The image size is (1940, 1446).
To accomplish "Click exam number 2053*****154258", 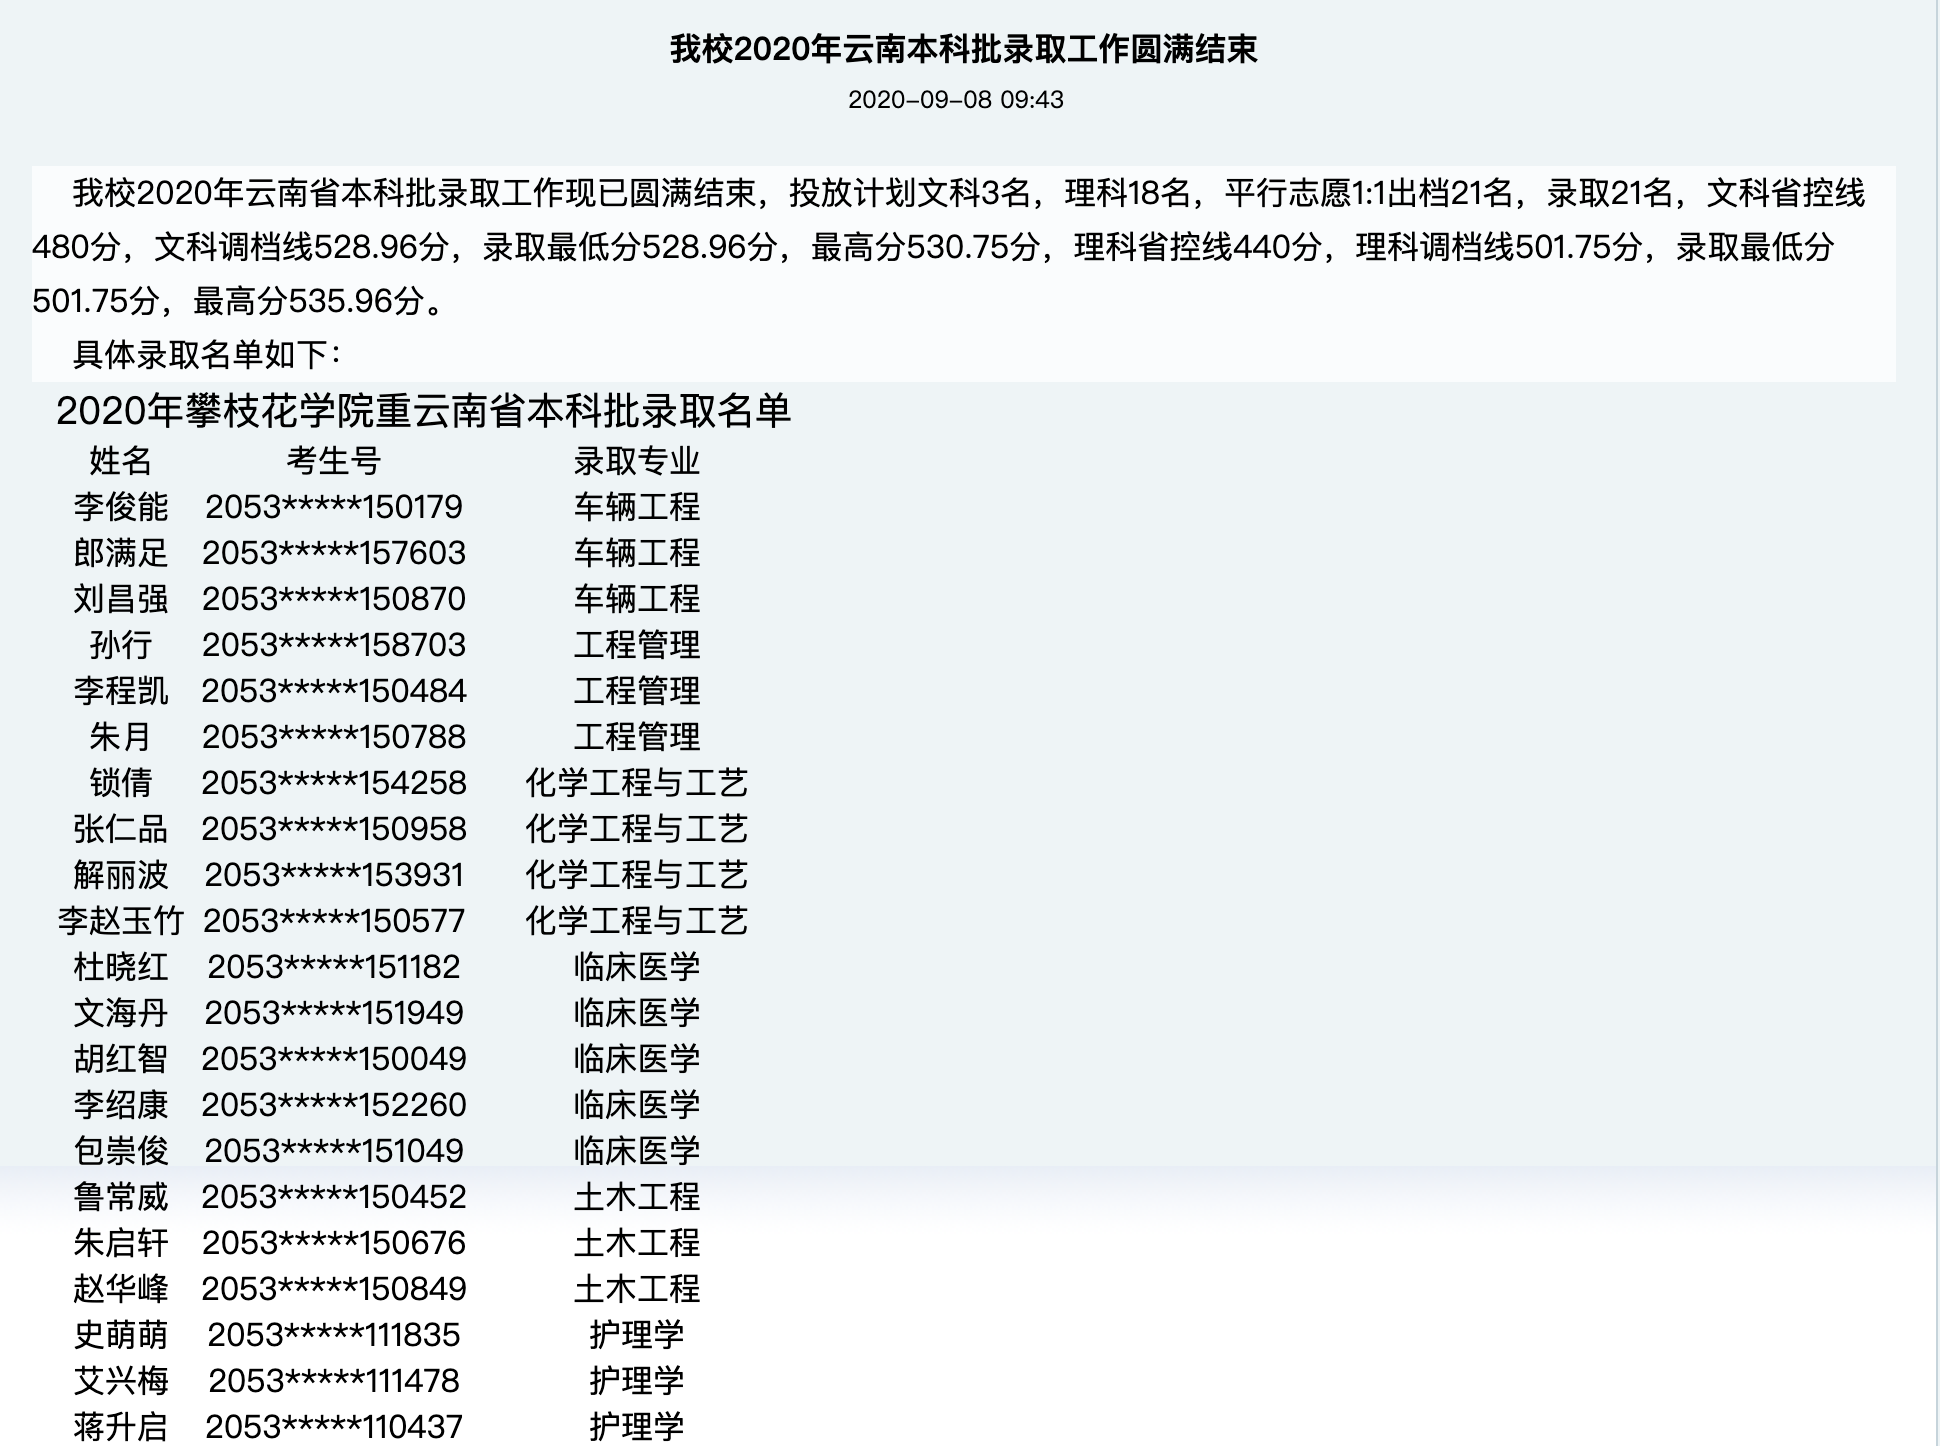I will coord(334,783).
